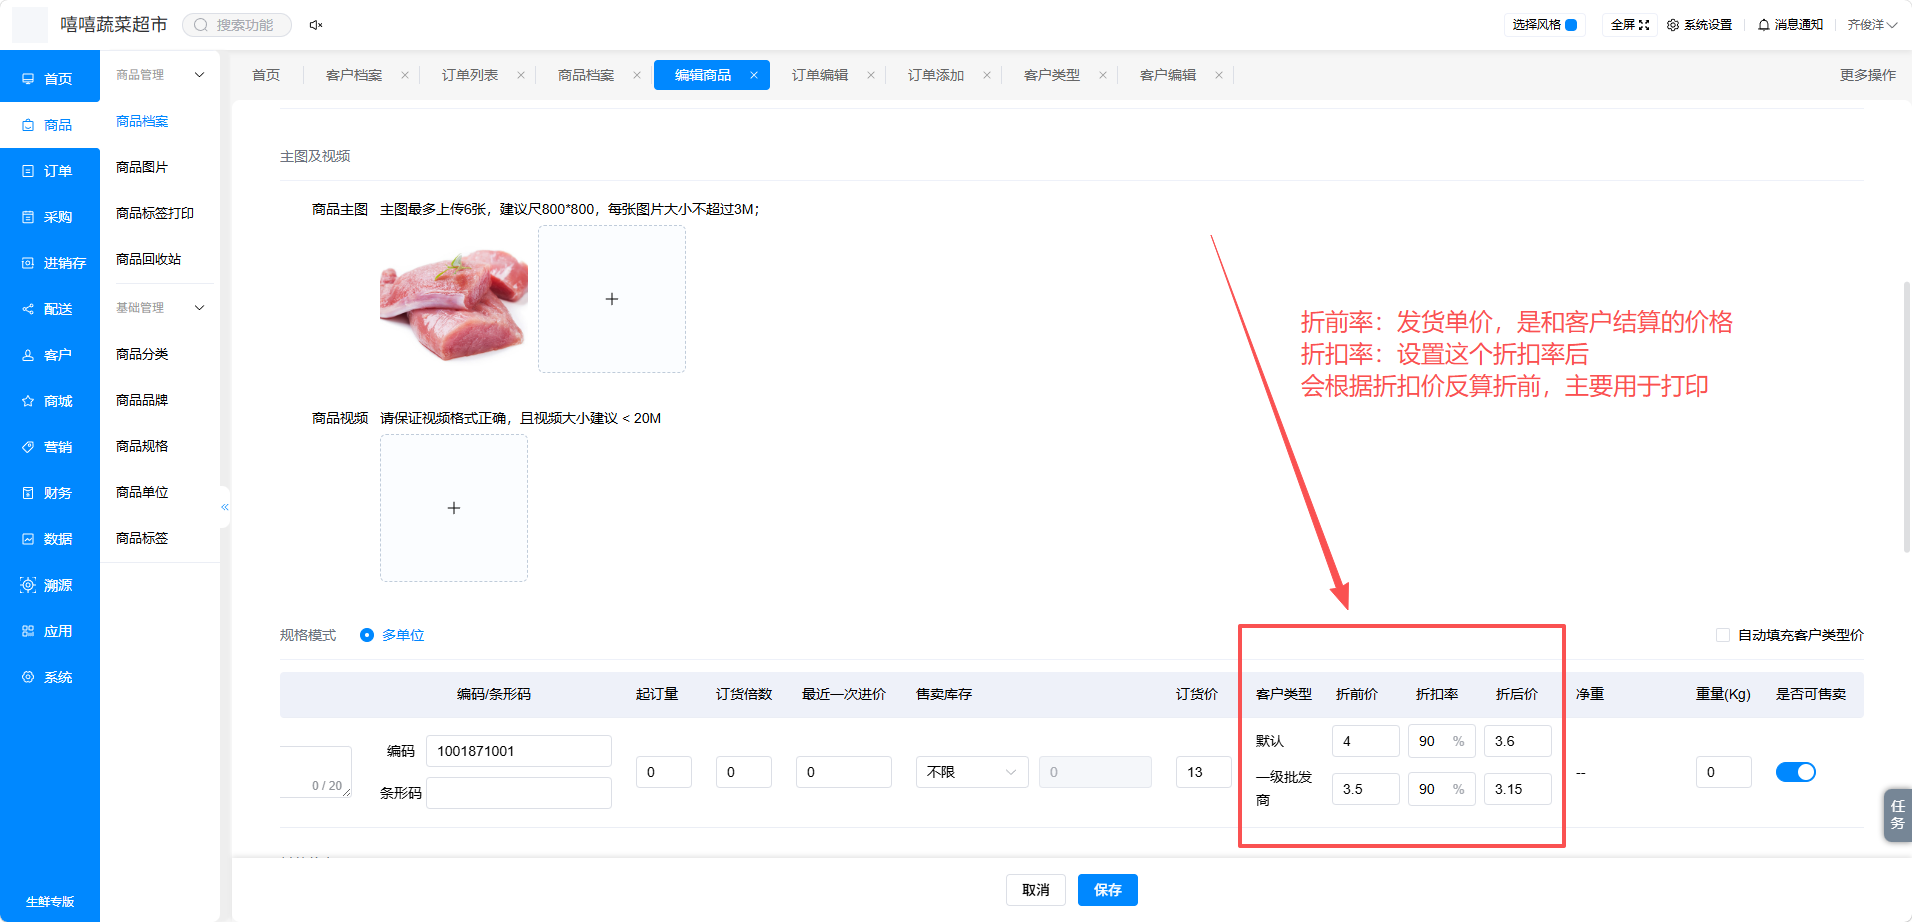1912x922 pixels.
Task: Open the 商城 mall star icon
Action: tap(28, 401)
